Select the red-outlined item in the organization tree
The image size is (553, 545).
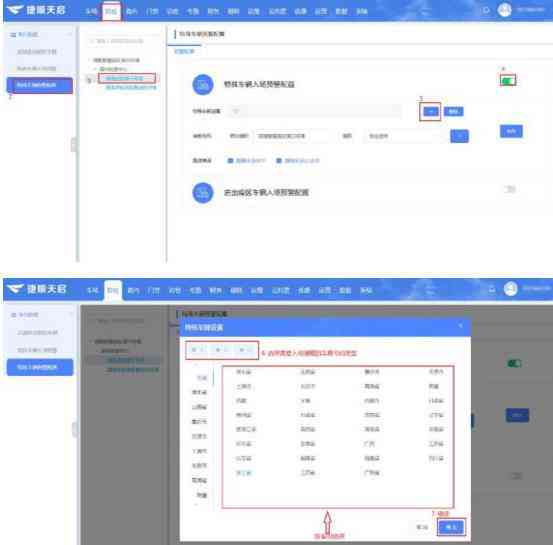click(x=127, y=78)
